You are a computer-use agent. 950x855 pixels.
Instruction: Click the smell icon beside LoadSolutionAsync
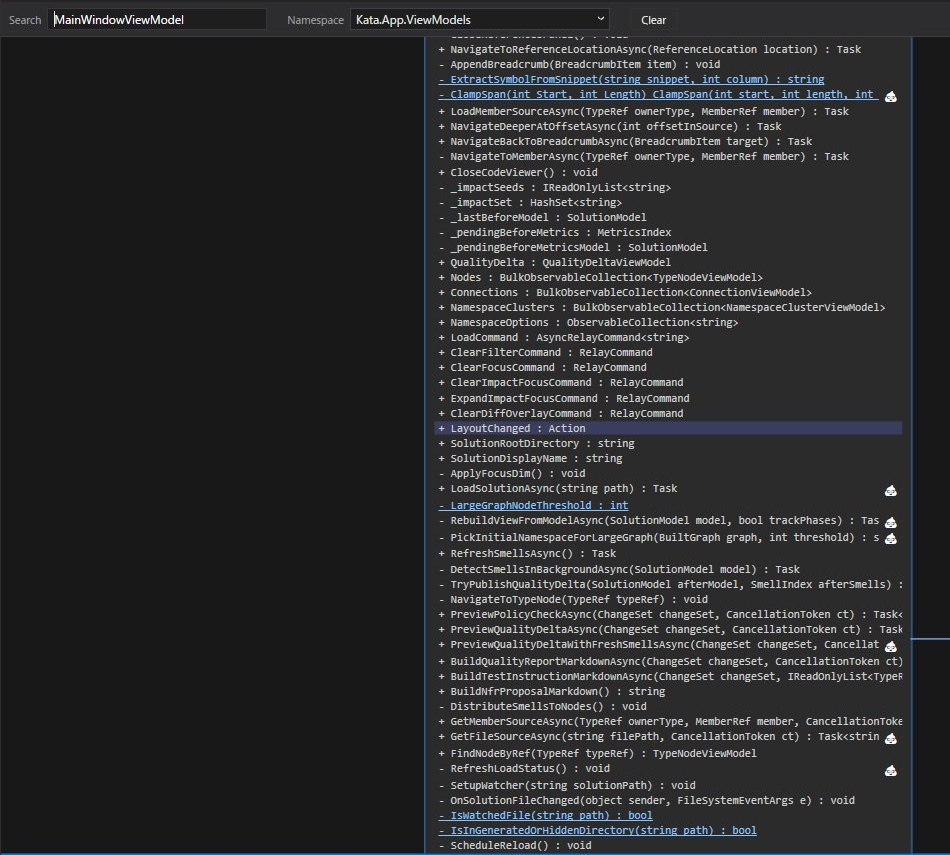(x=891, y=490)
